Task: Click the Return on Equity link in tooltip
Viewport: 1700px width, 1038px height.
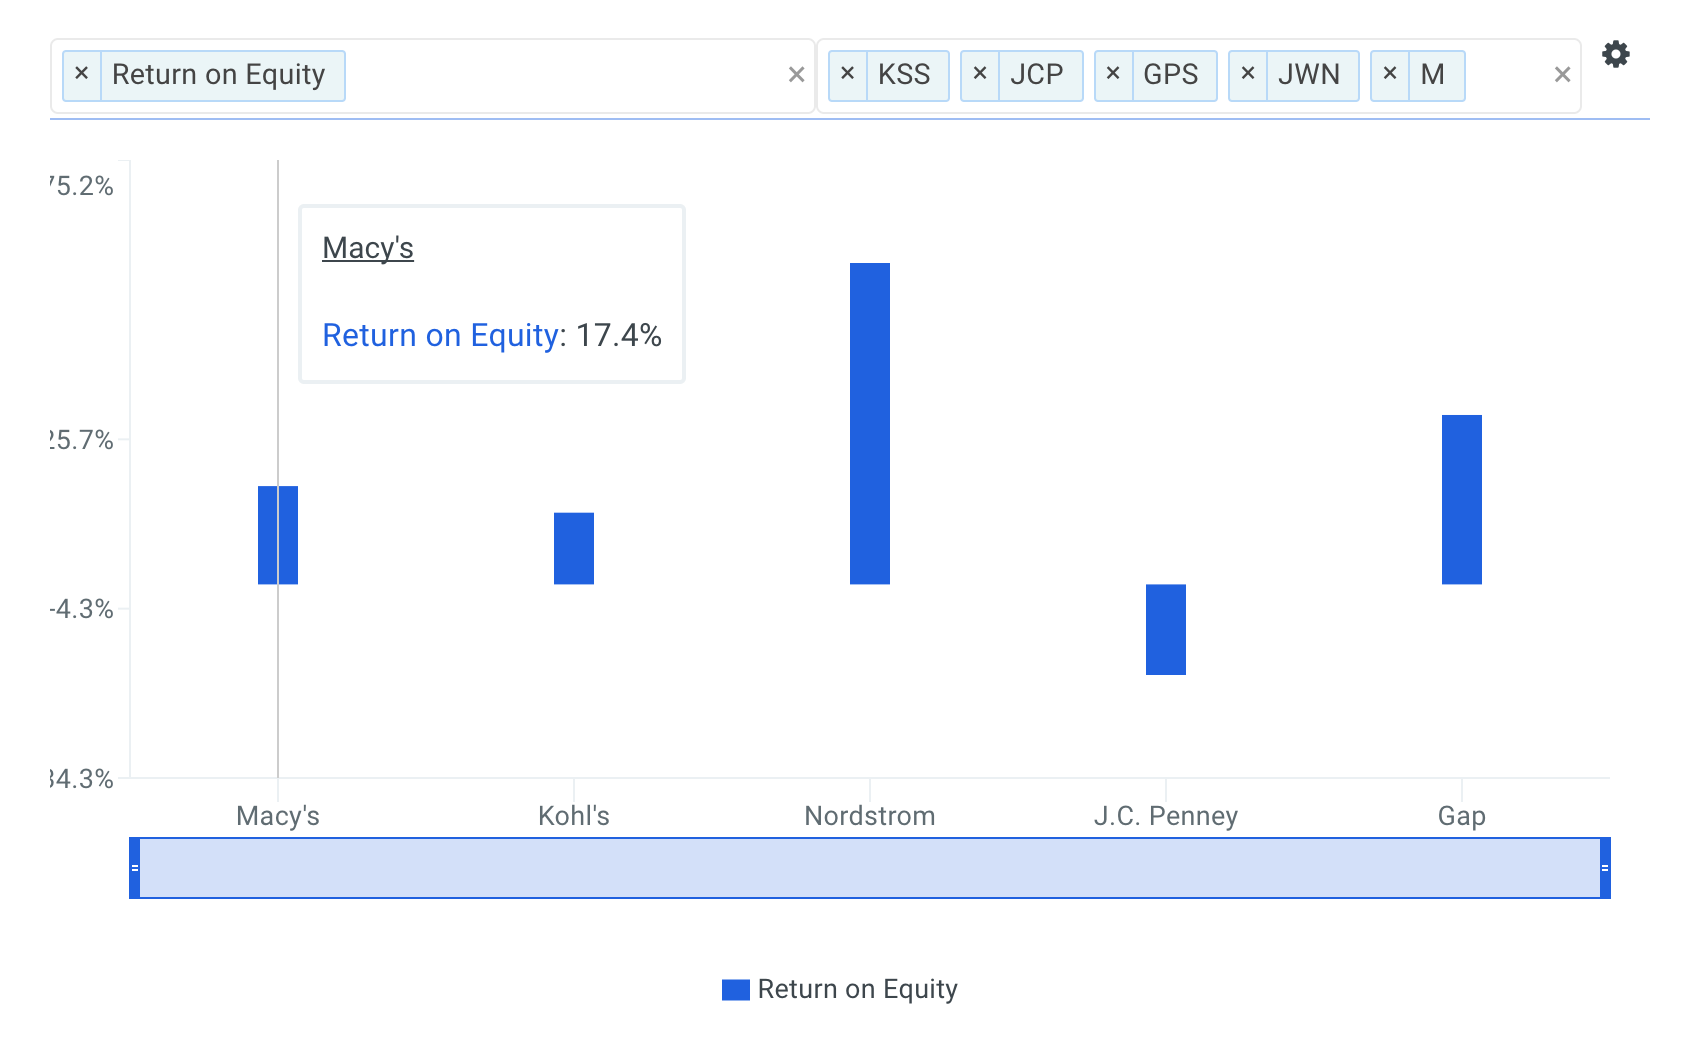Action: click(x=440, y=335)
